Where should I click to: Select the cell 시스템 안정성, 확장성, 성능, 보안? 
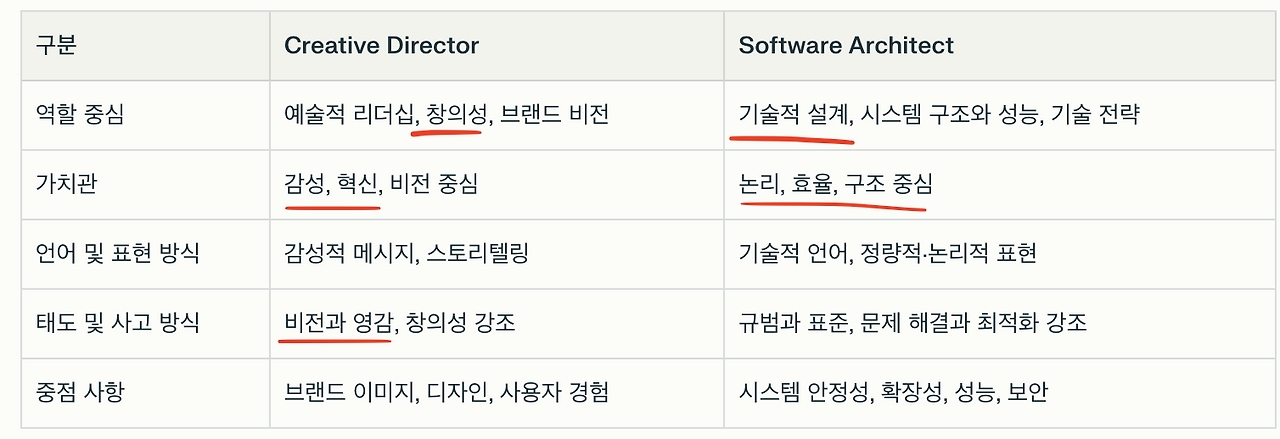(892, 391)
